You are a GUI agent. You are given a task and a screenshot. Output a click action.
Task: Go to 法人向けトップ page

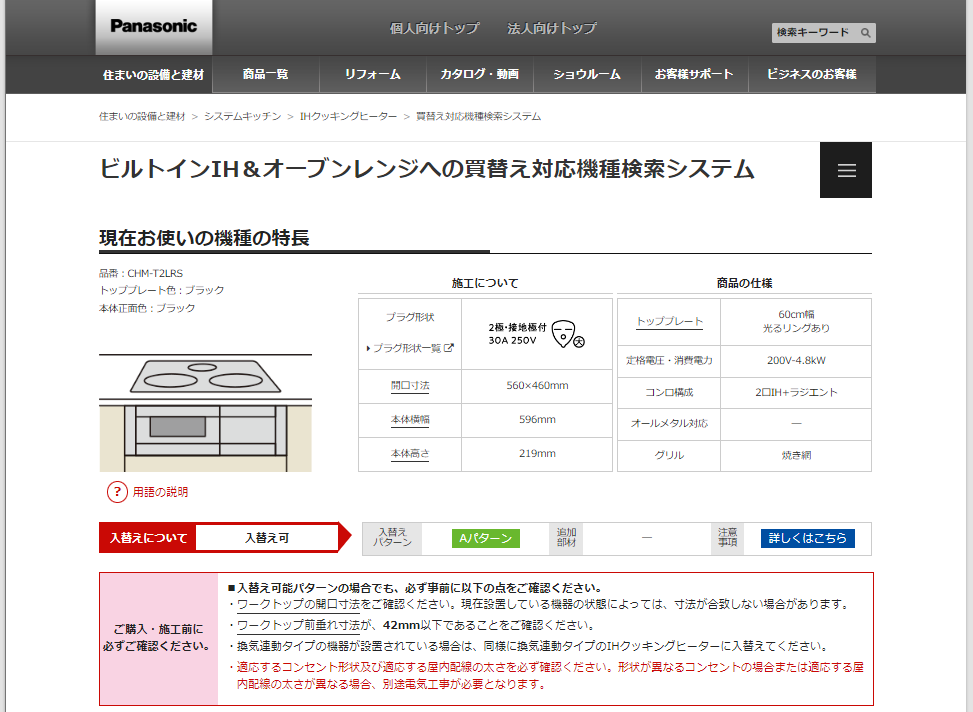(551, 28)
